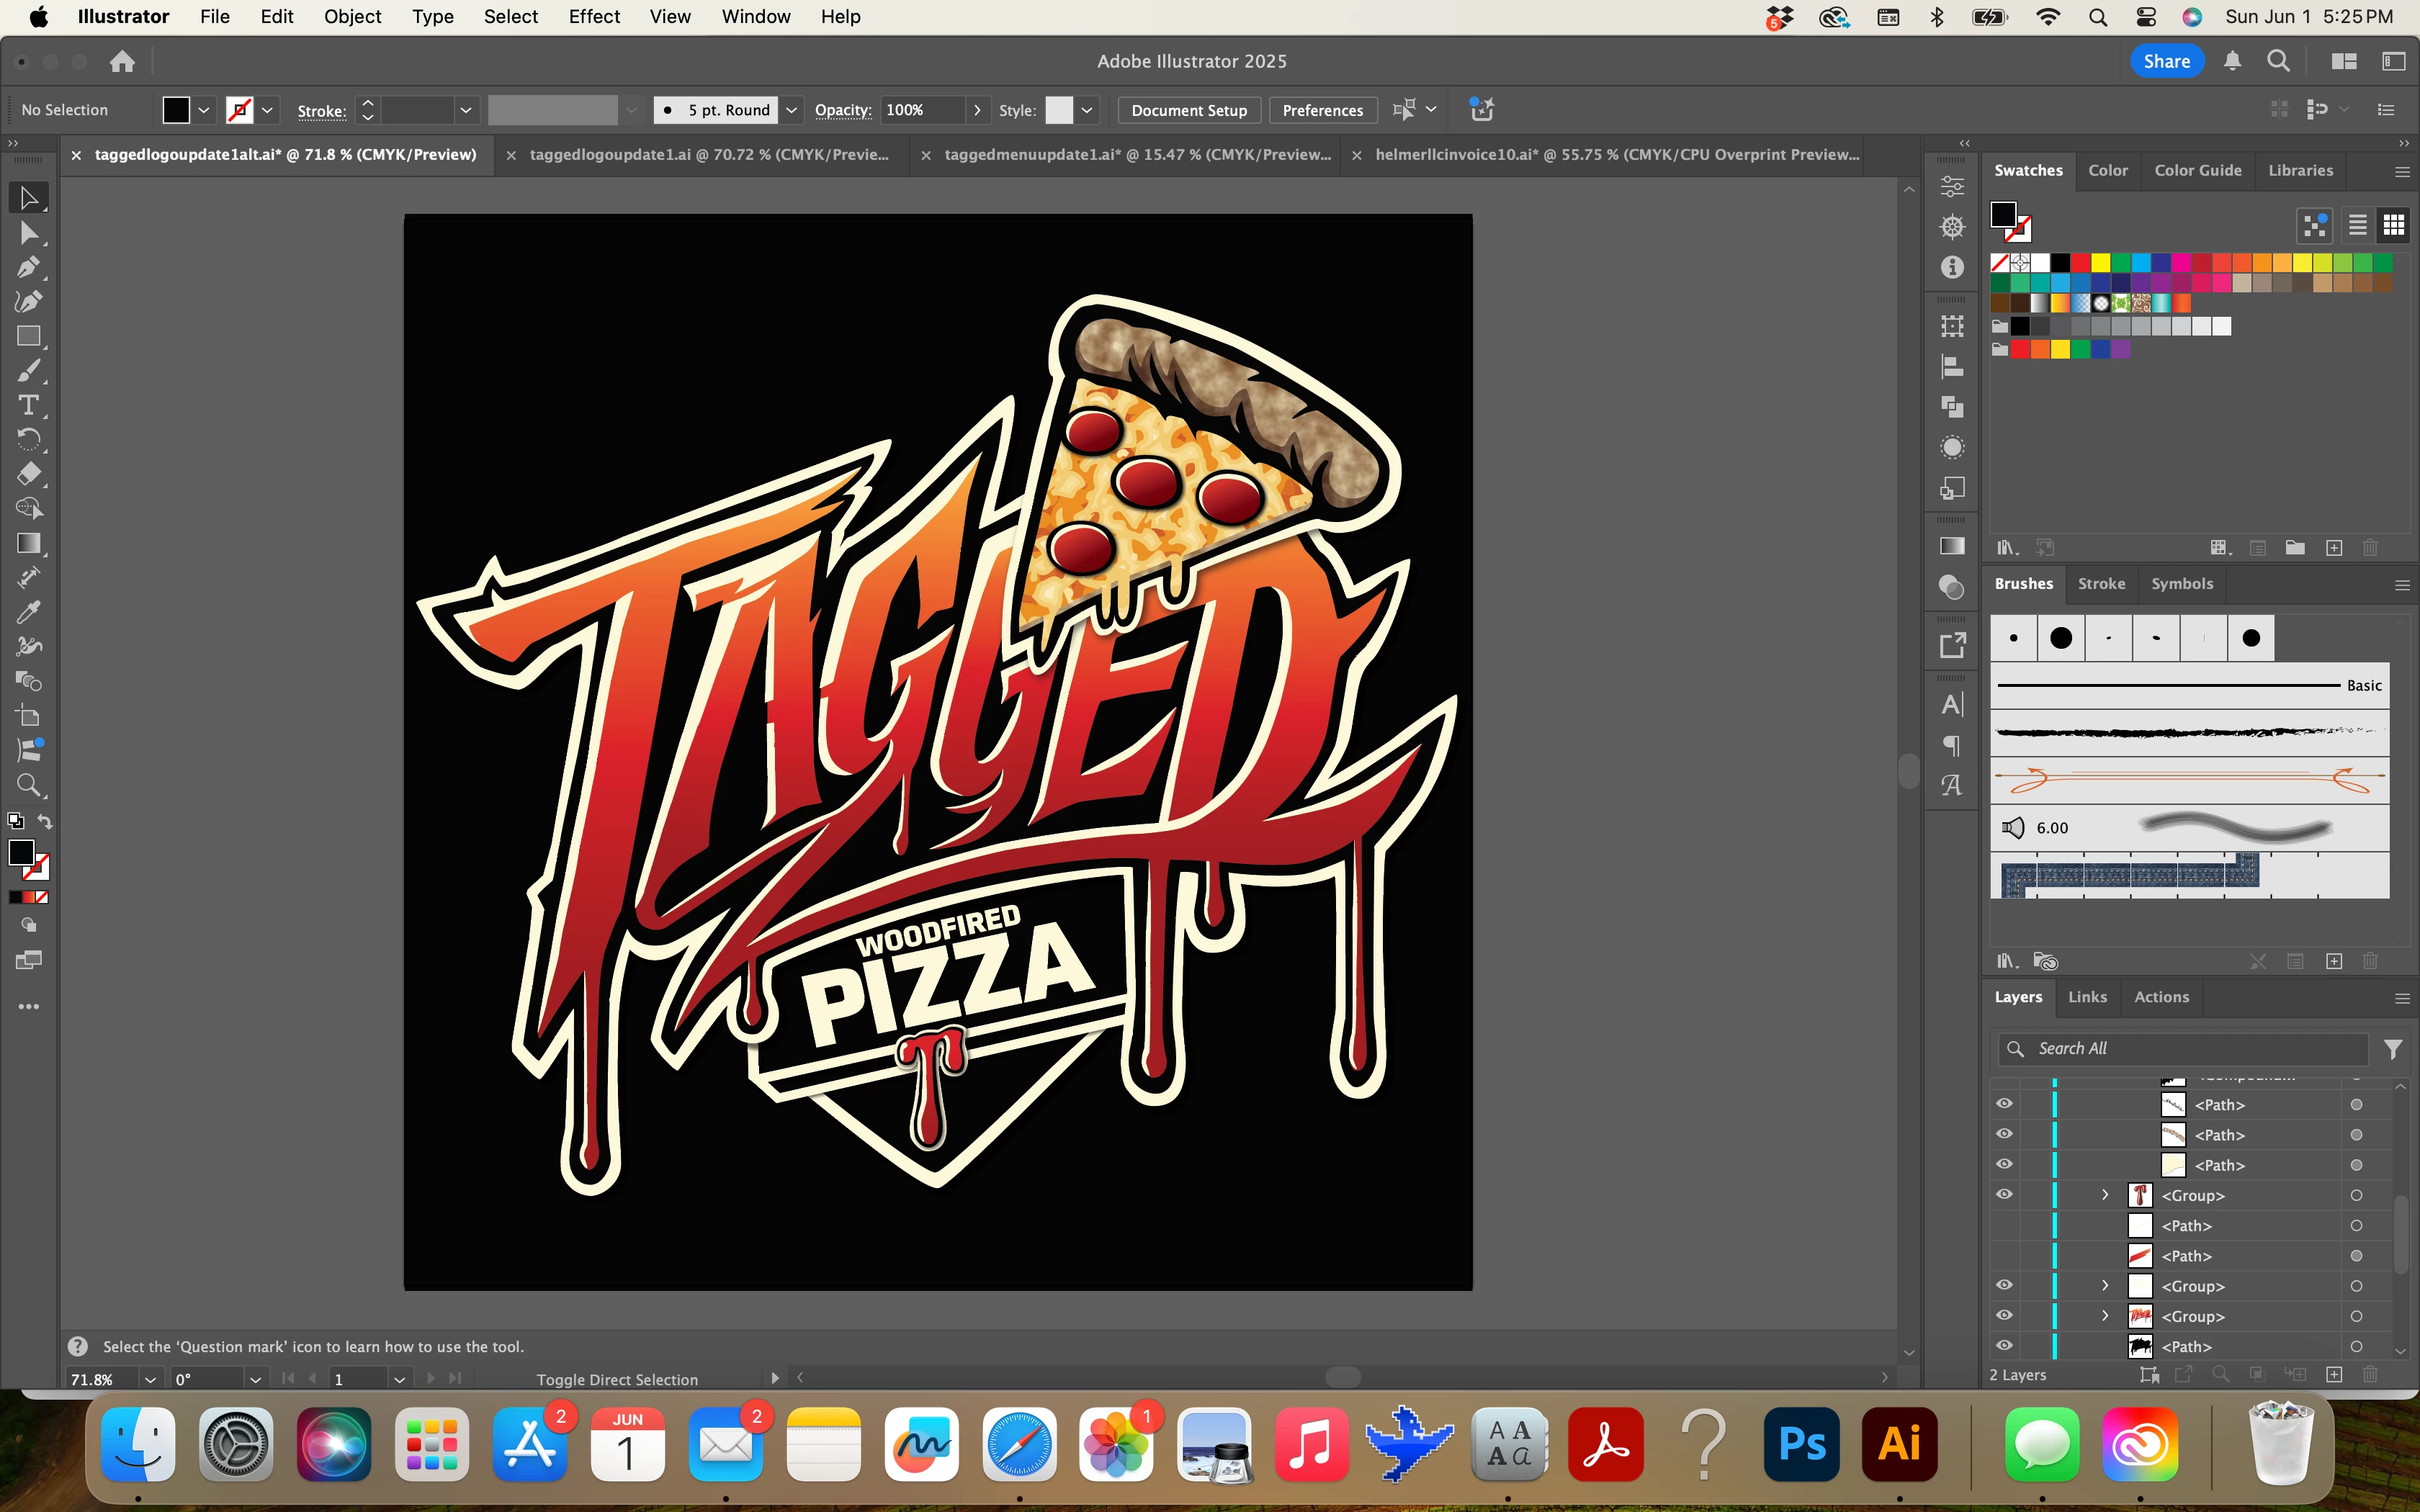
Task: Choose the Paintbrush tool
Action: point(28,372)
